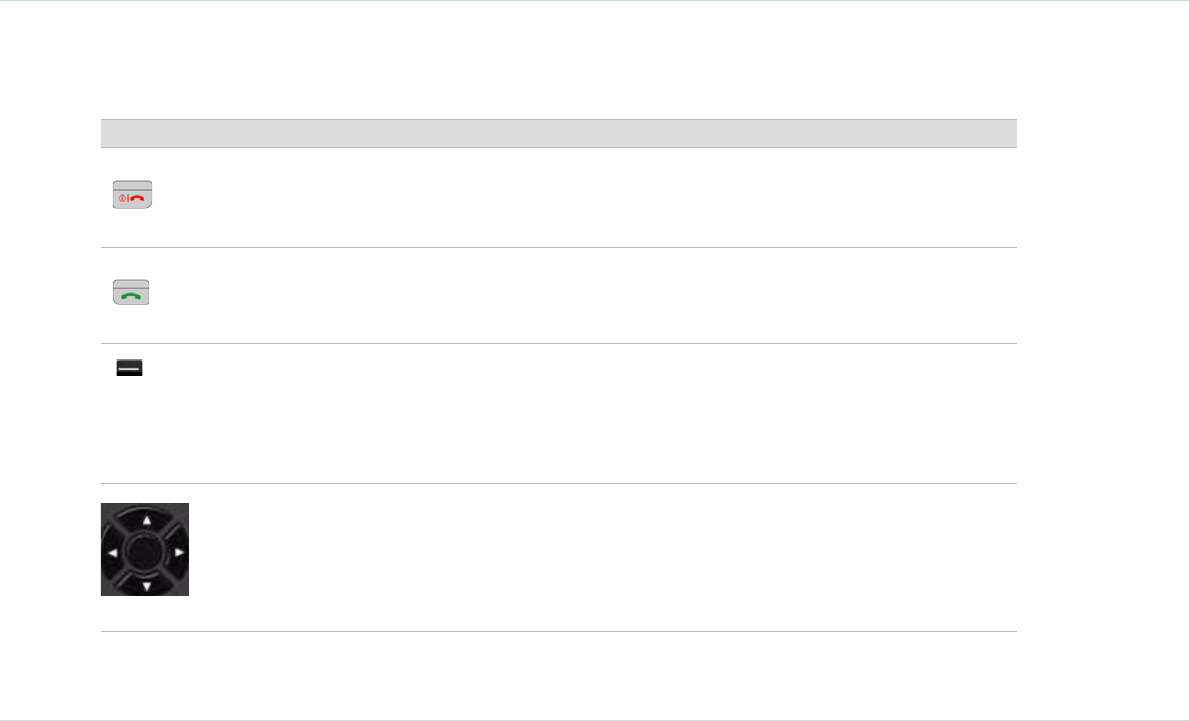Image resolution: width=1189 pixels, height=721 pixels.
Task: Click divider line below the call key row
Action: coord(558,344)
